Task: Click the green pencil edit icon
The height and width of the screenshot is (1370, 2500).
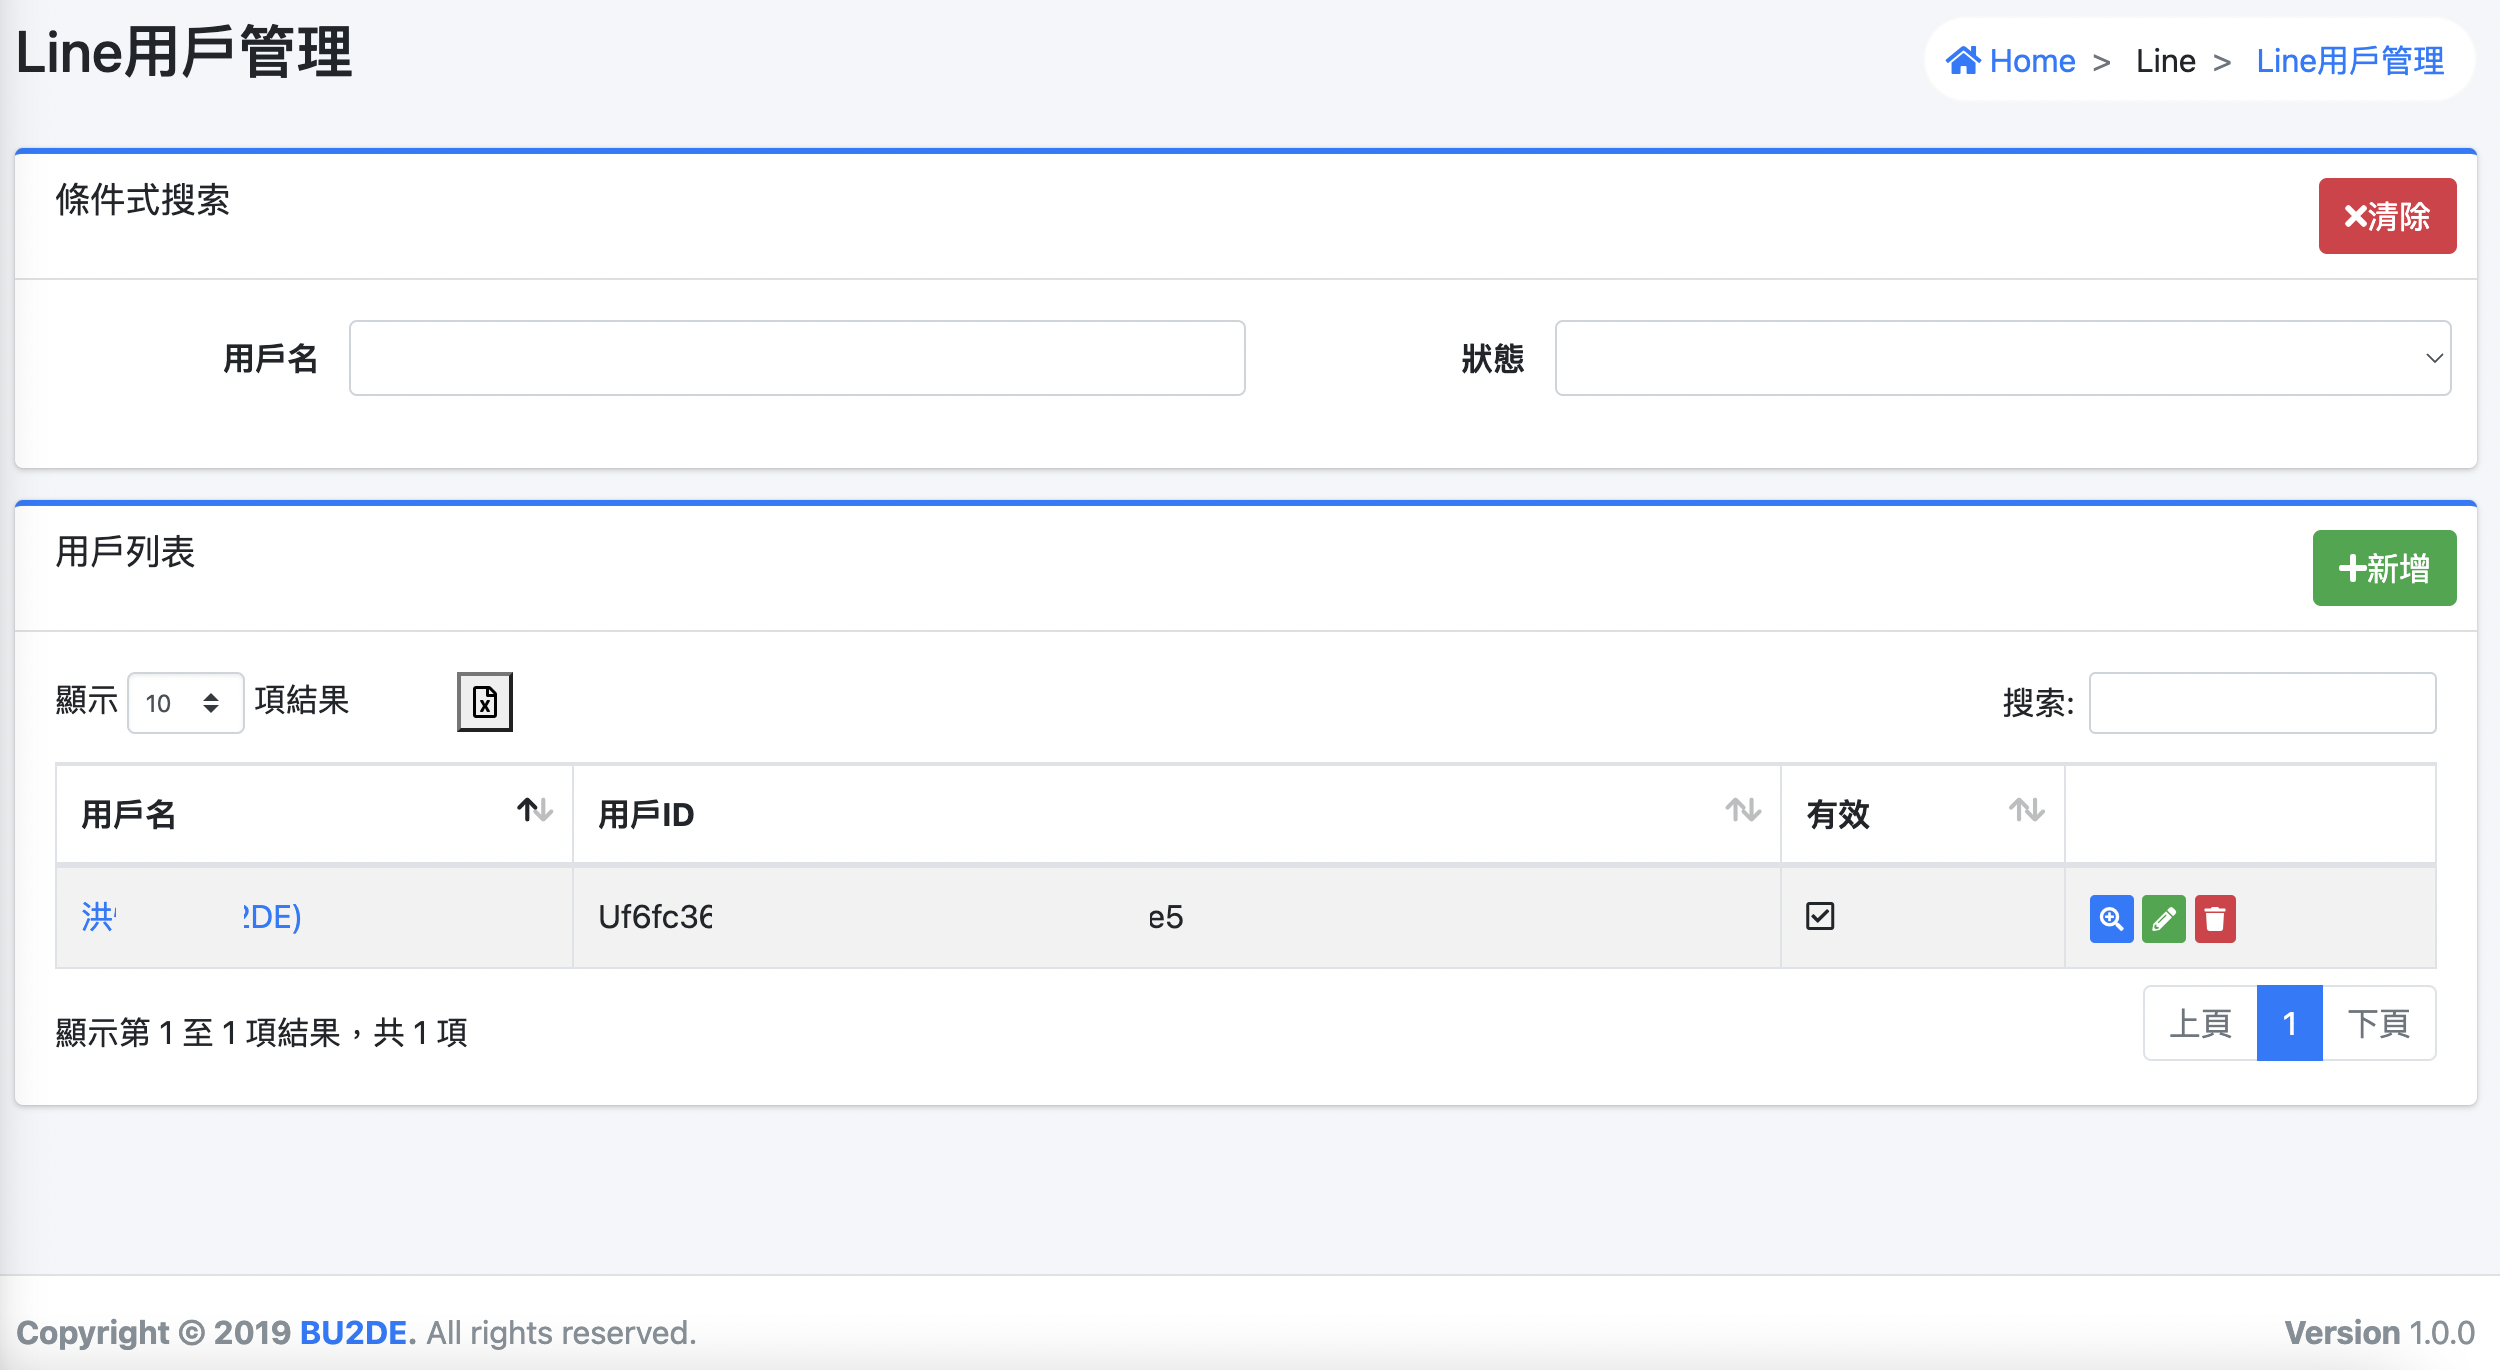Action: tap(2163, 919)
